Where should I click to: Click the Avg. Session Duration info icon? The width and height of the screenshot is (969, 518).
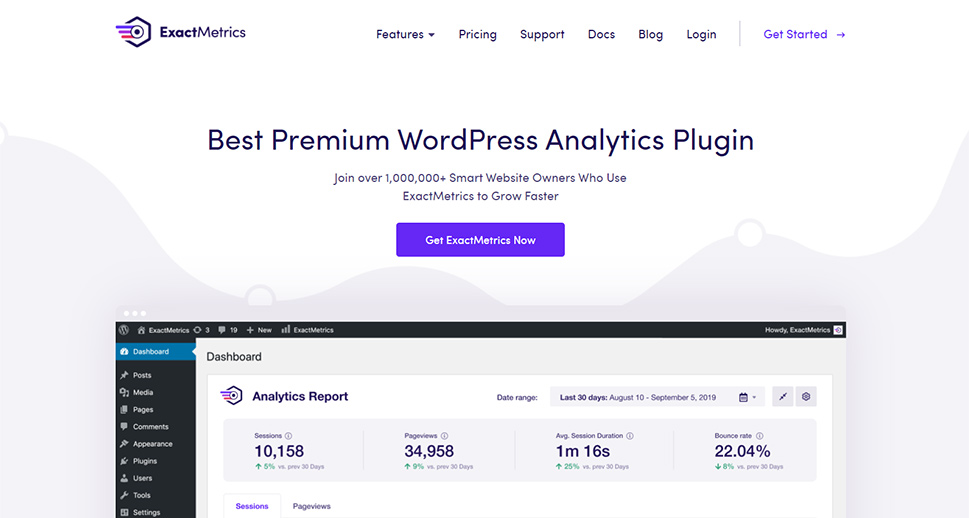pyautogui.click(x=630, y=436)
